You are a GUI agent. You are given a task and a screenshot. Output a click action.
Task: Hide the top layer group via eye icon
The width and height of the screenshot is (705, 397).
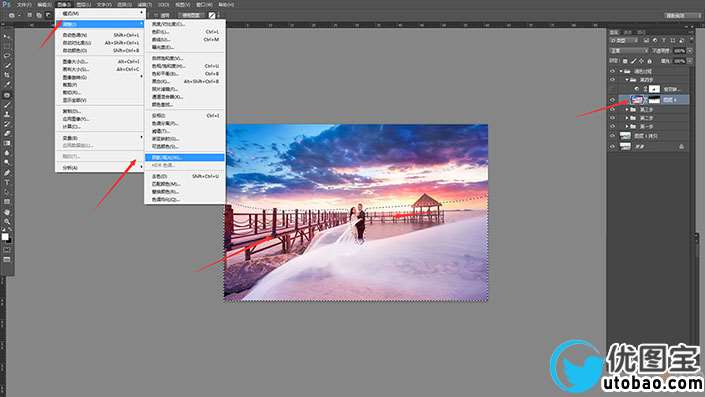pyautogui.click(x=612, y=71)
